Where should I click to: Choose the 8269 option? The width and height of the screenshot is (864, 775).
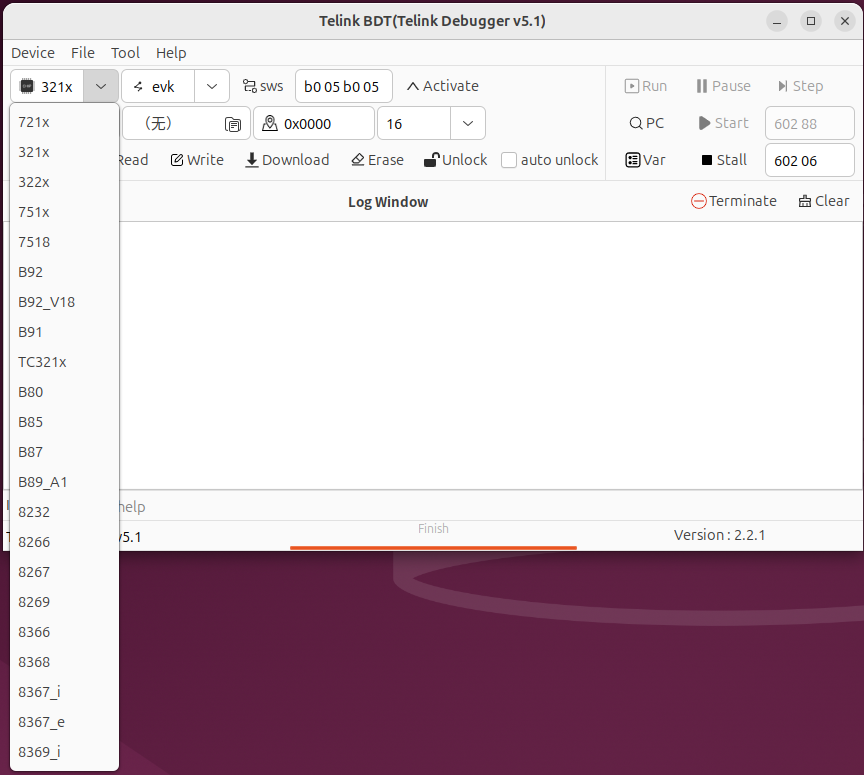click(64, 602)
